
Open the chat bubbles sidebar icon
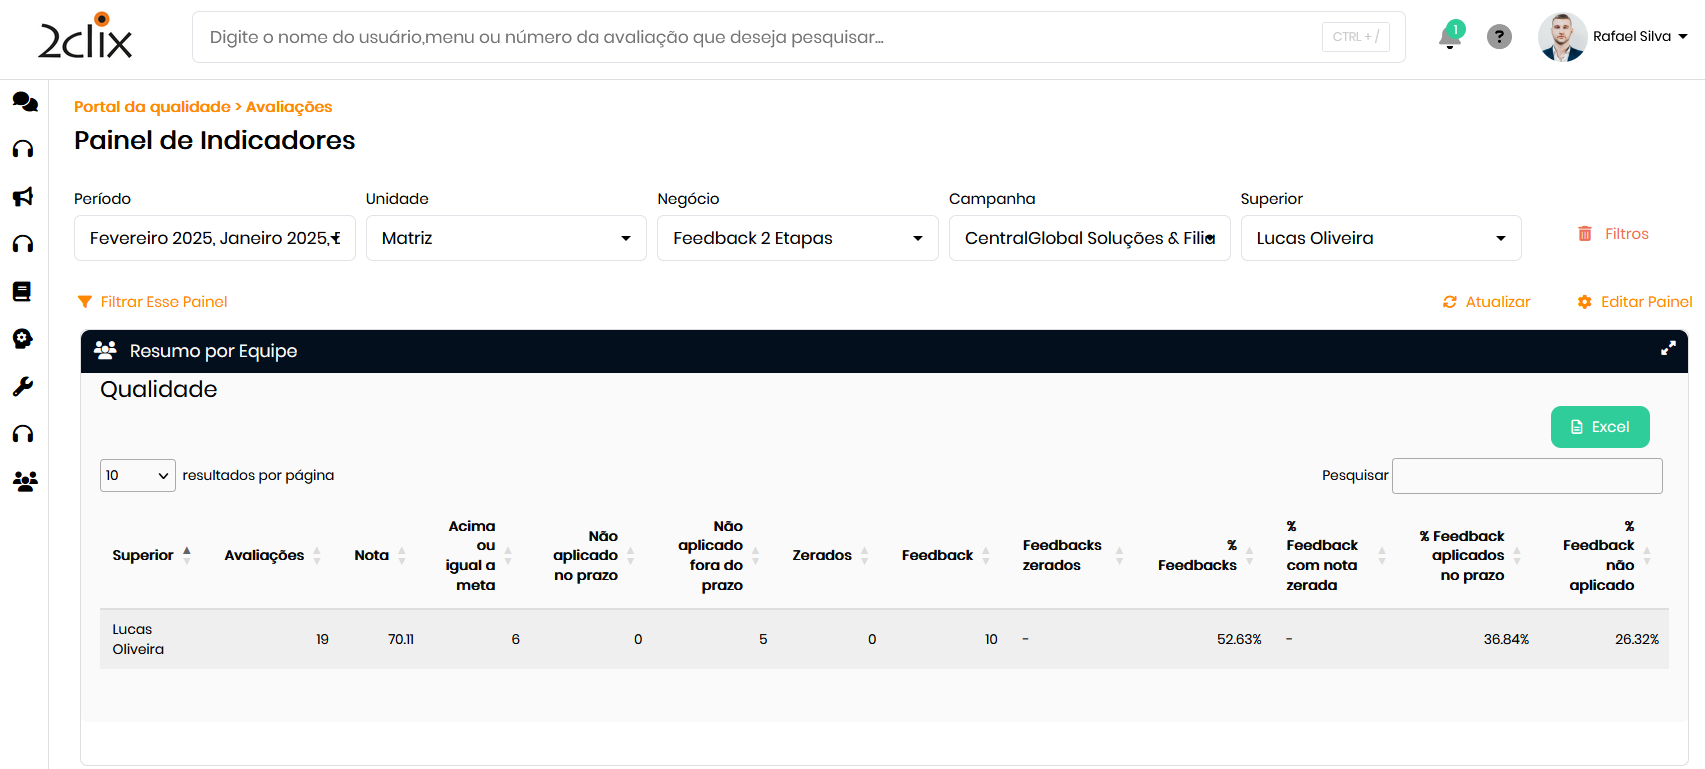coord(24,101)
